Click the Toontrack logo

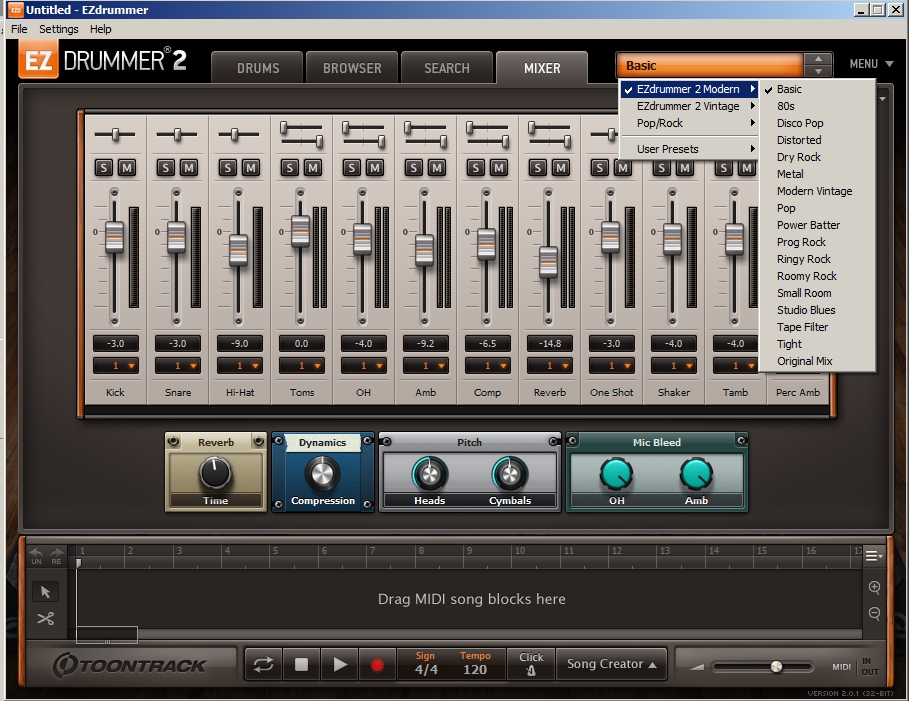click(x=129, y=665)
